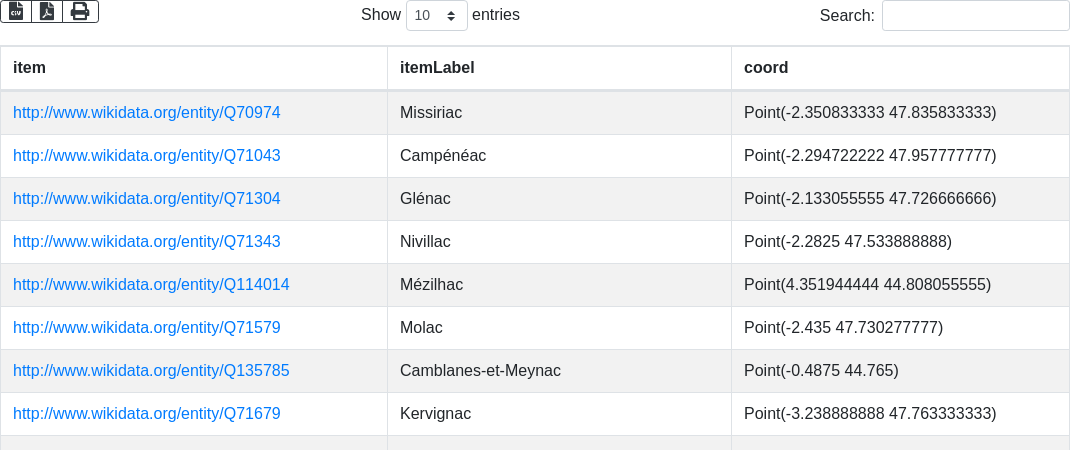Focus the Search input field
The height and width of the screenshot is (450, 1070).
click(x=975, y=15)
